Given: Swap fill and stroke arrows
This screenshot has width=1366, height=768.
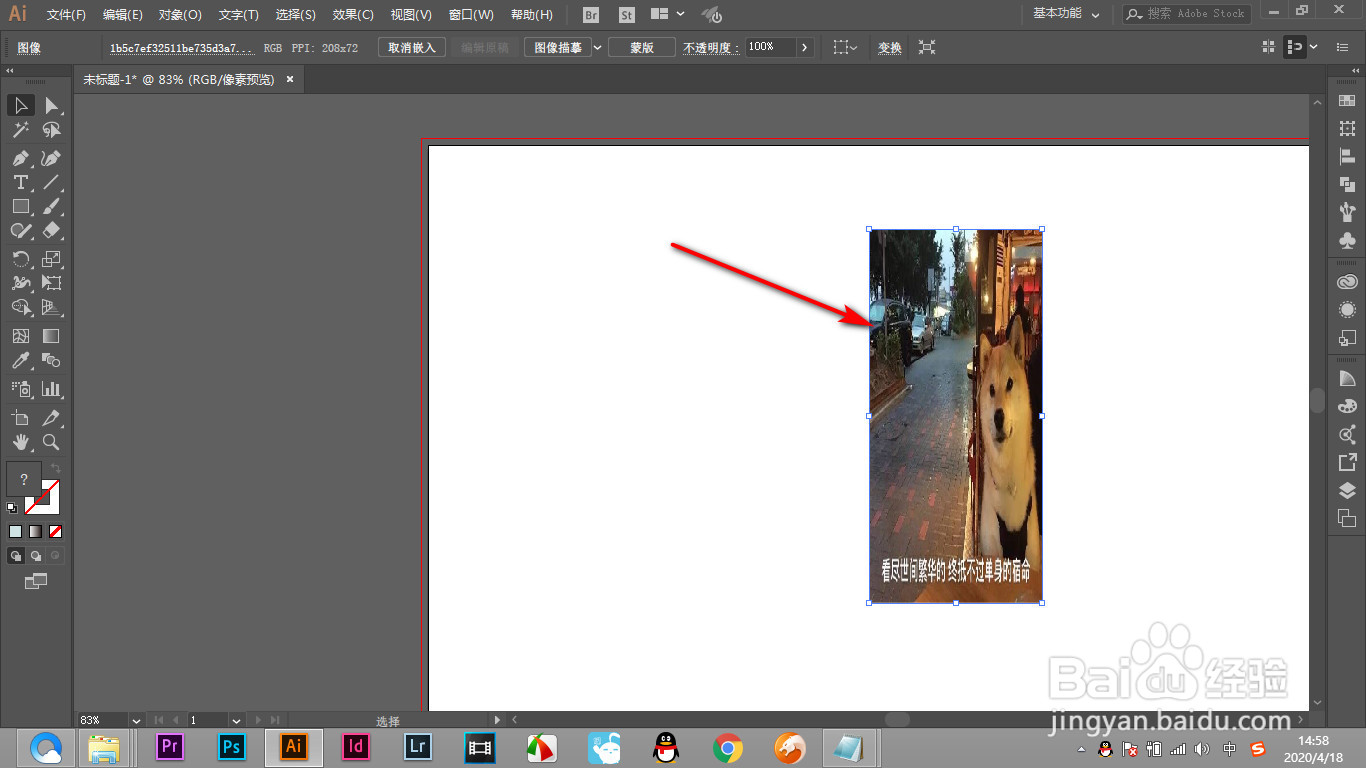Looking at the screenshot, I should coord(57,467).
